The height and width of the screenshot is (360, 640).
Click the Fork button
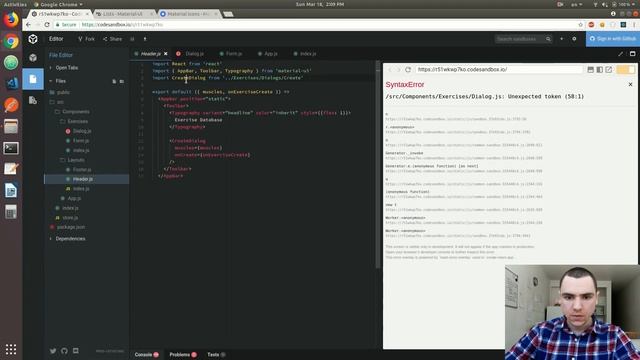click(x=86, y=39)
